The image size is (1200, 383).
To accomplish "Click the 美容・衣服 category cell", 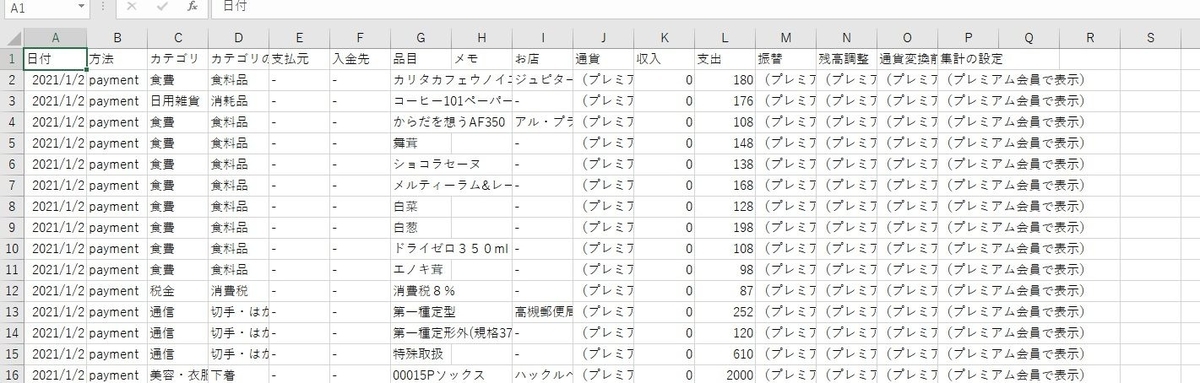I will click(178, 374).
